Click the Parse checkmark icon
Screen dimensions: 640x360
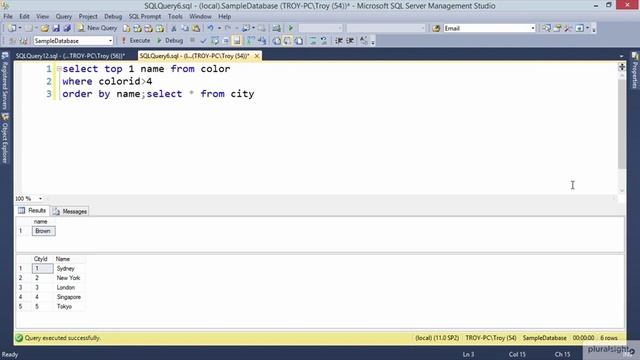point(203,41)
